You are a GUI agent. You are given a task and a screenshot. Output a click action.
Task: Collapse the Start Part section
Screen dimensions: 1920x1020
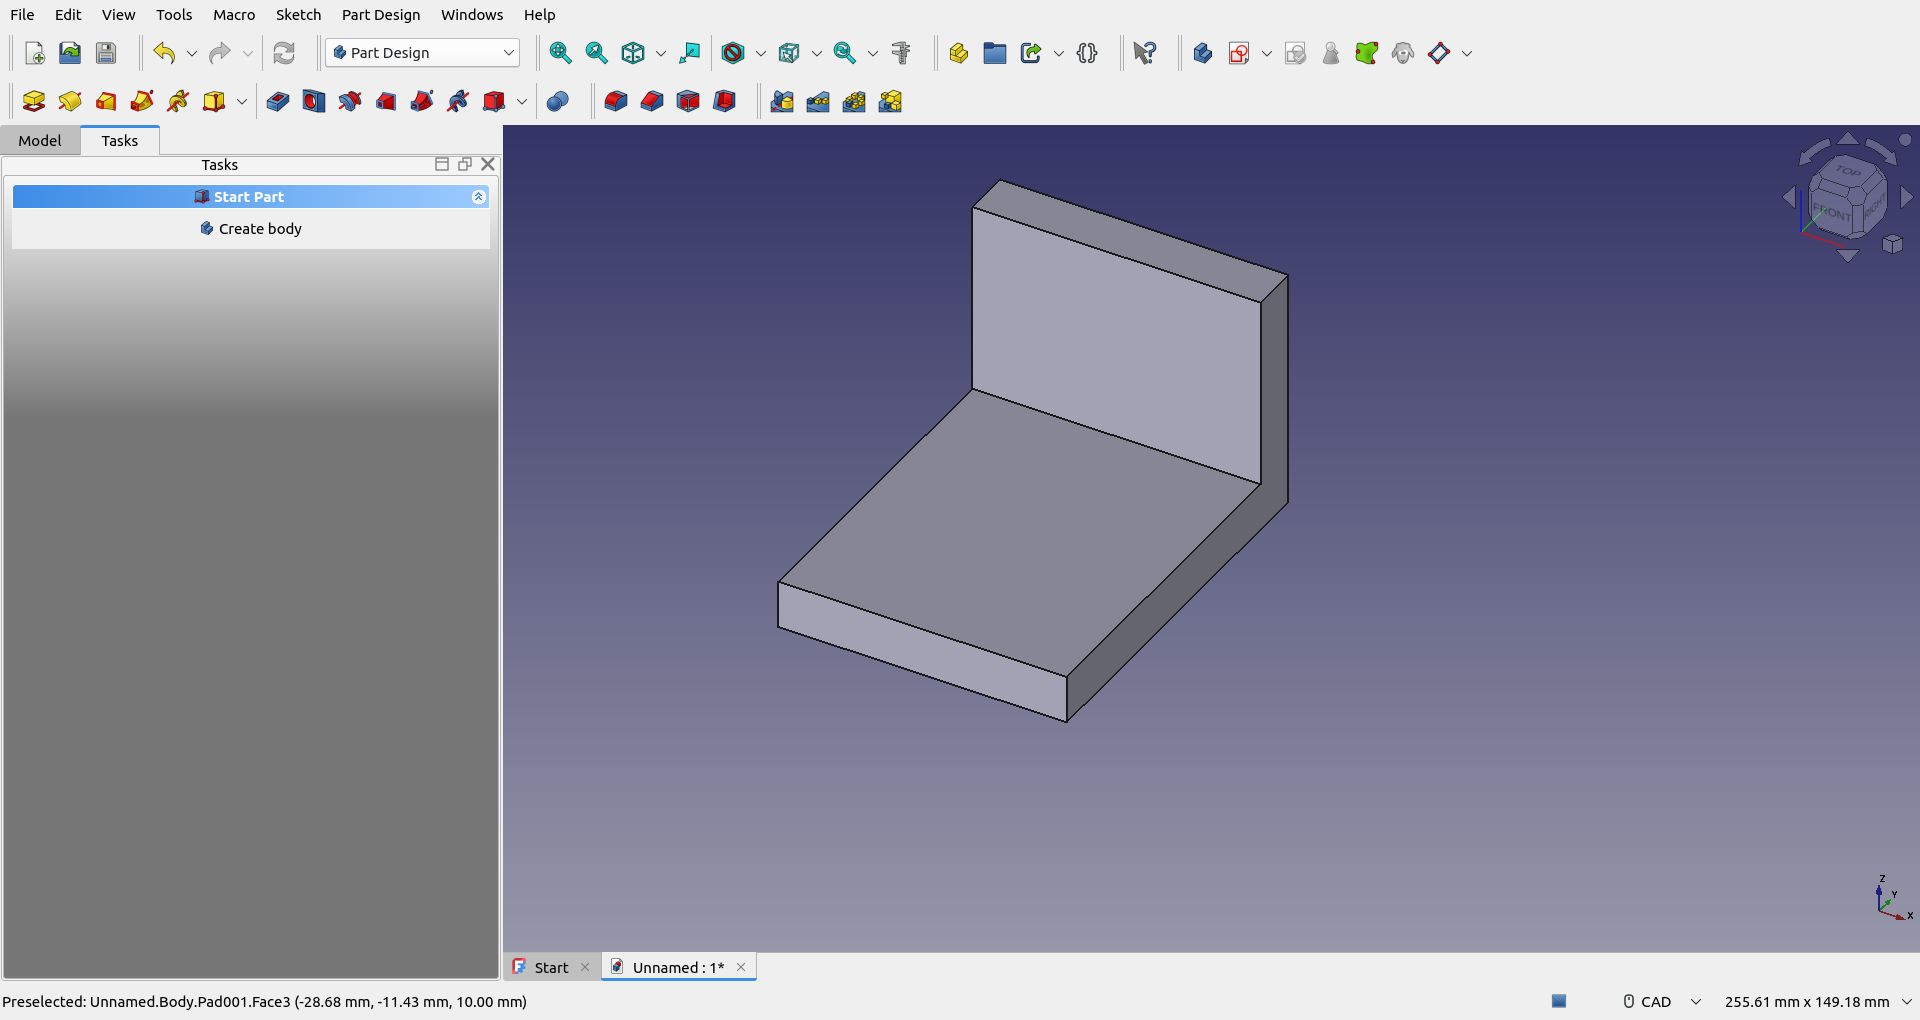(x=478, y=197)
